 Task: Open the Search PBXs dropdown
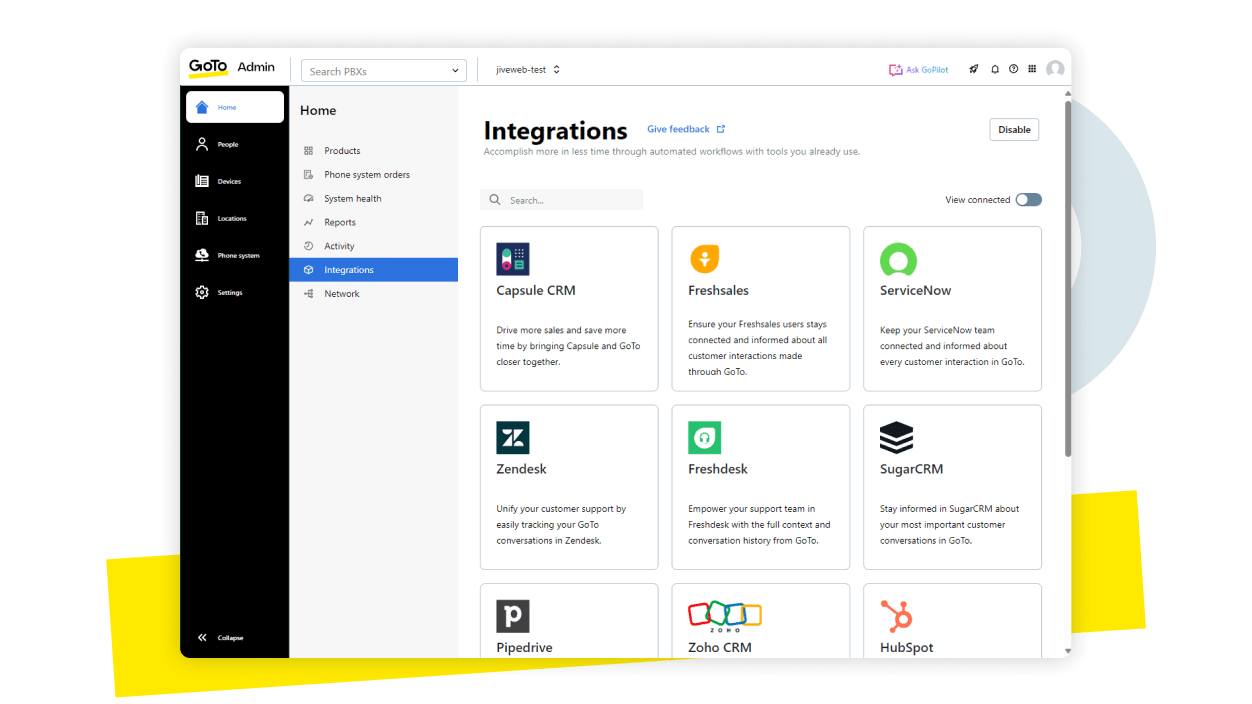[383, 70]
